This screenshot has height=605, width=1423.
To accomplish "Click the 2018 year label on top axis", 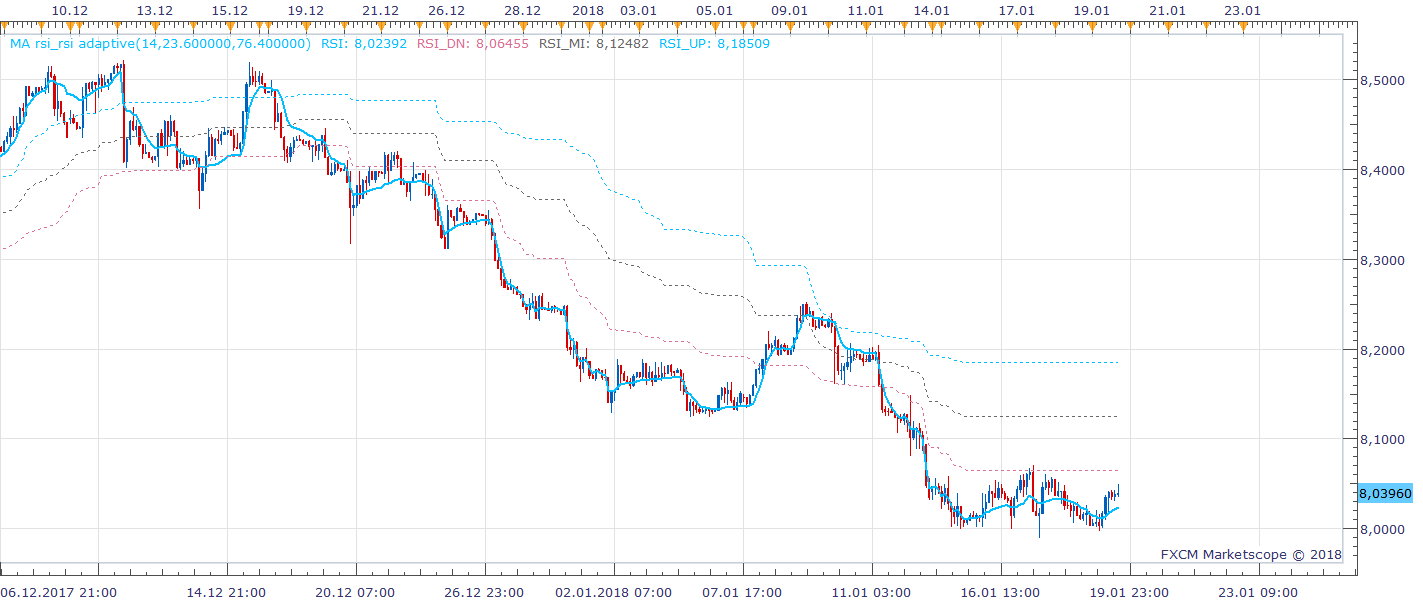I will tap(587, 9).
